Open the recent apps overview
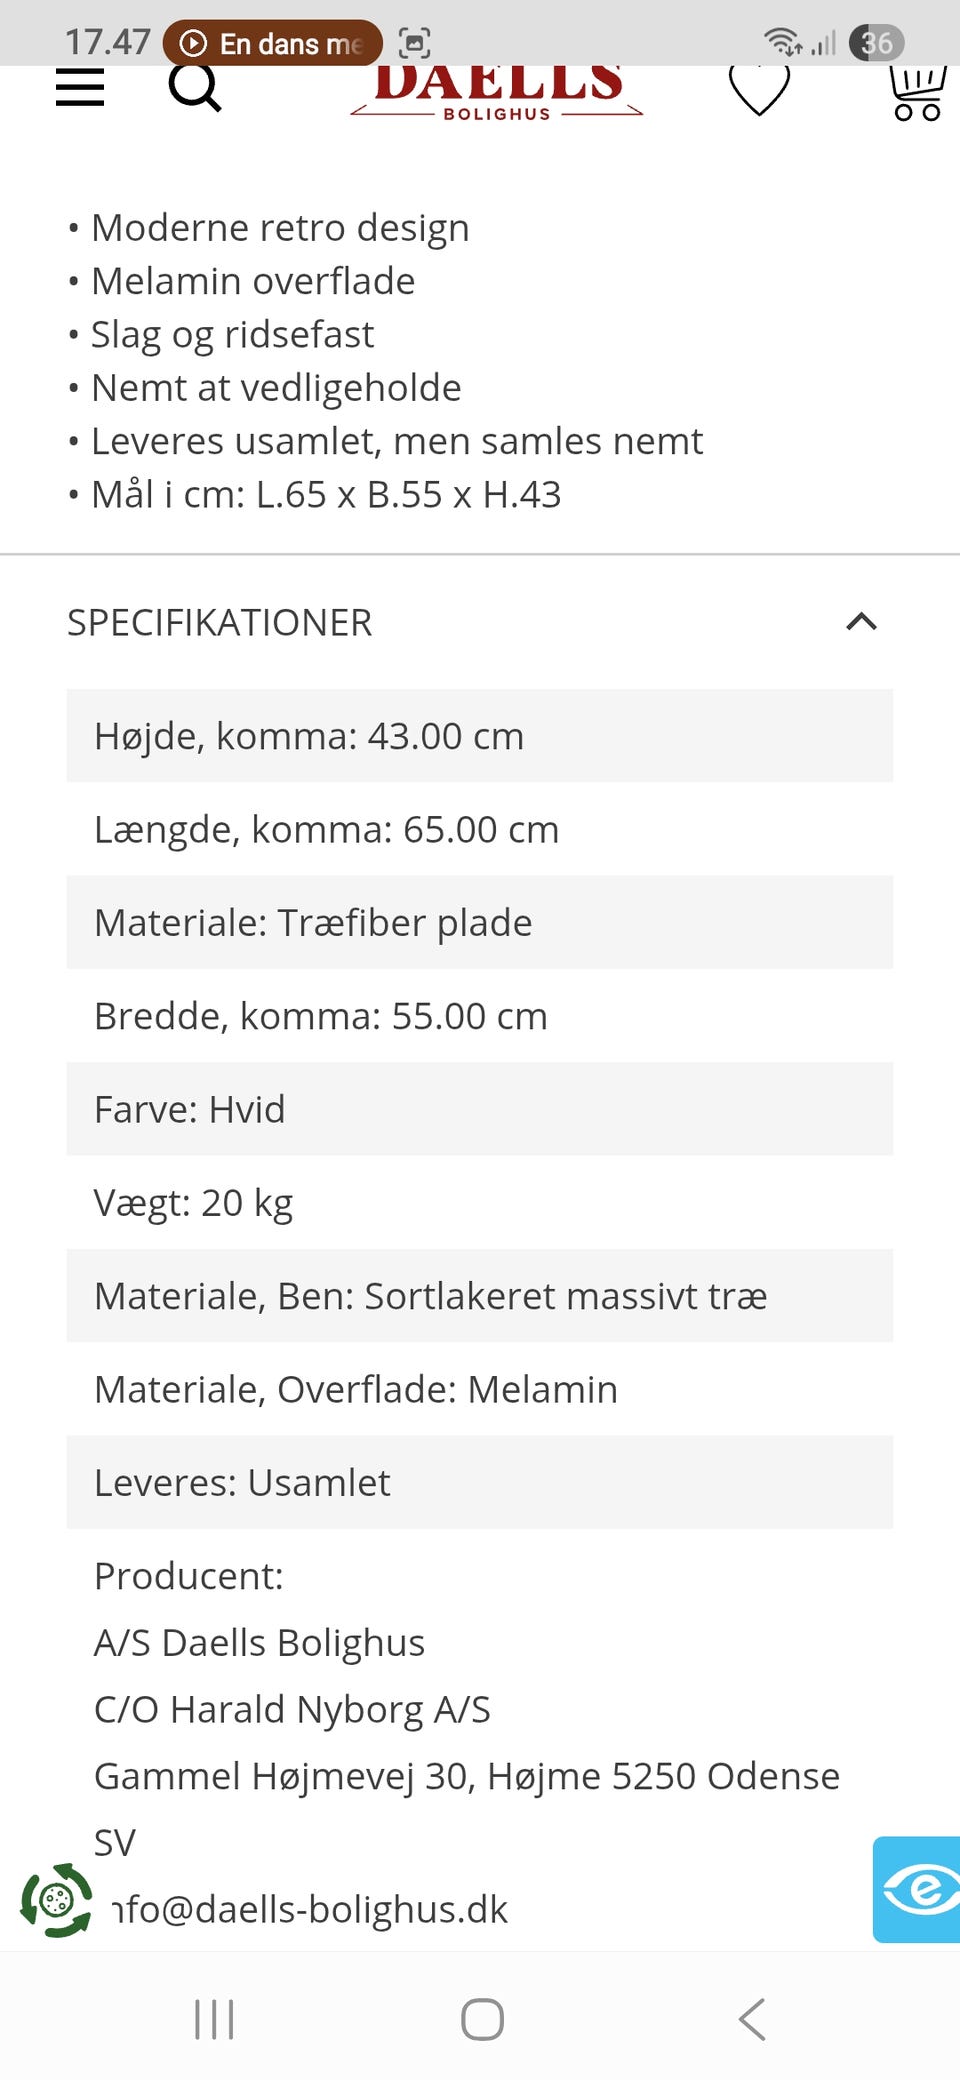This screenshot has height=2080, width=960. 214,2019
